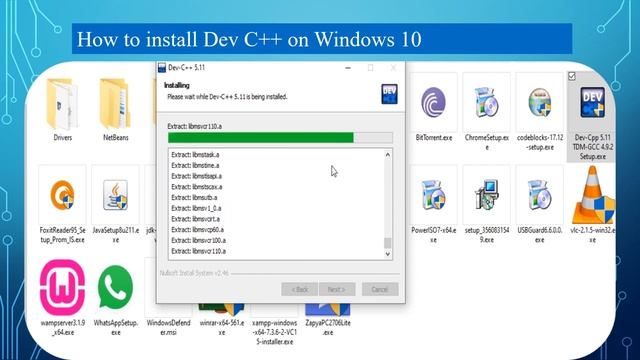Select the vlc-2.1.5-win32.exe cone icon

593,195
